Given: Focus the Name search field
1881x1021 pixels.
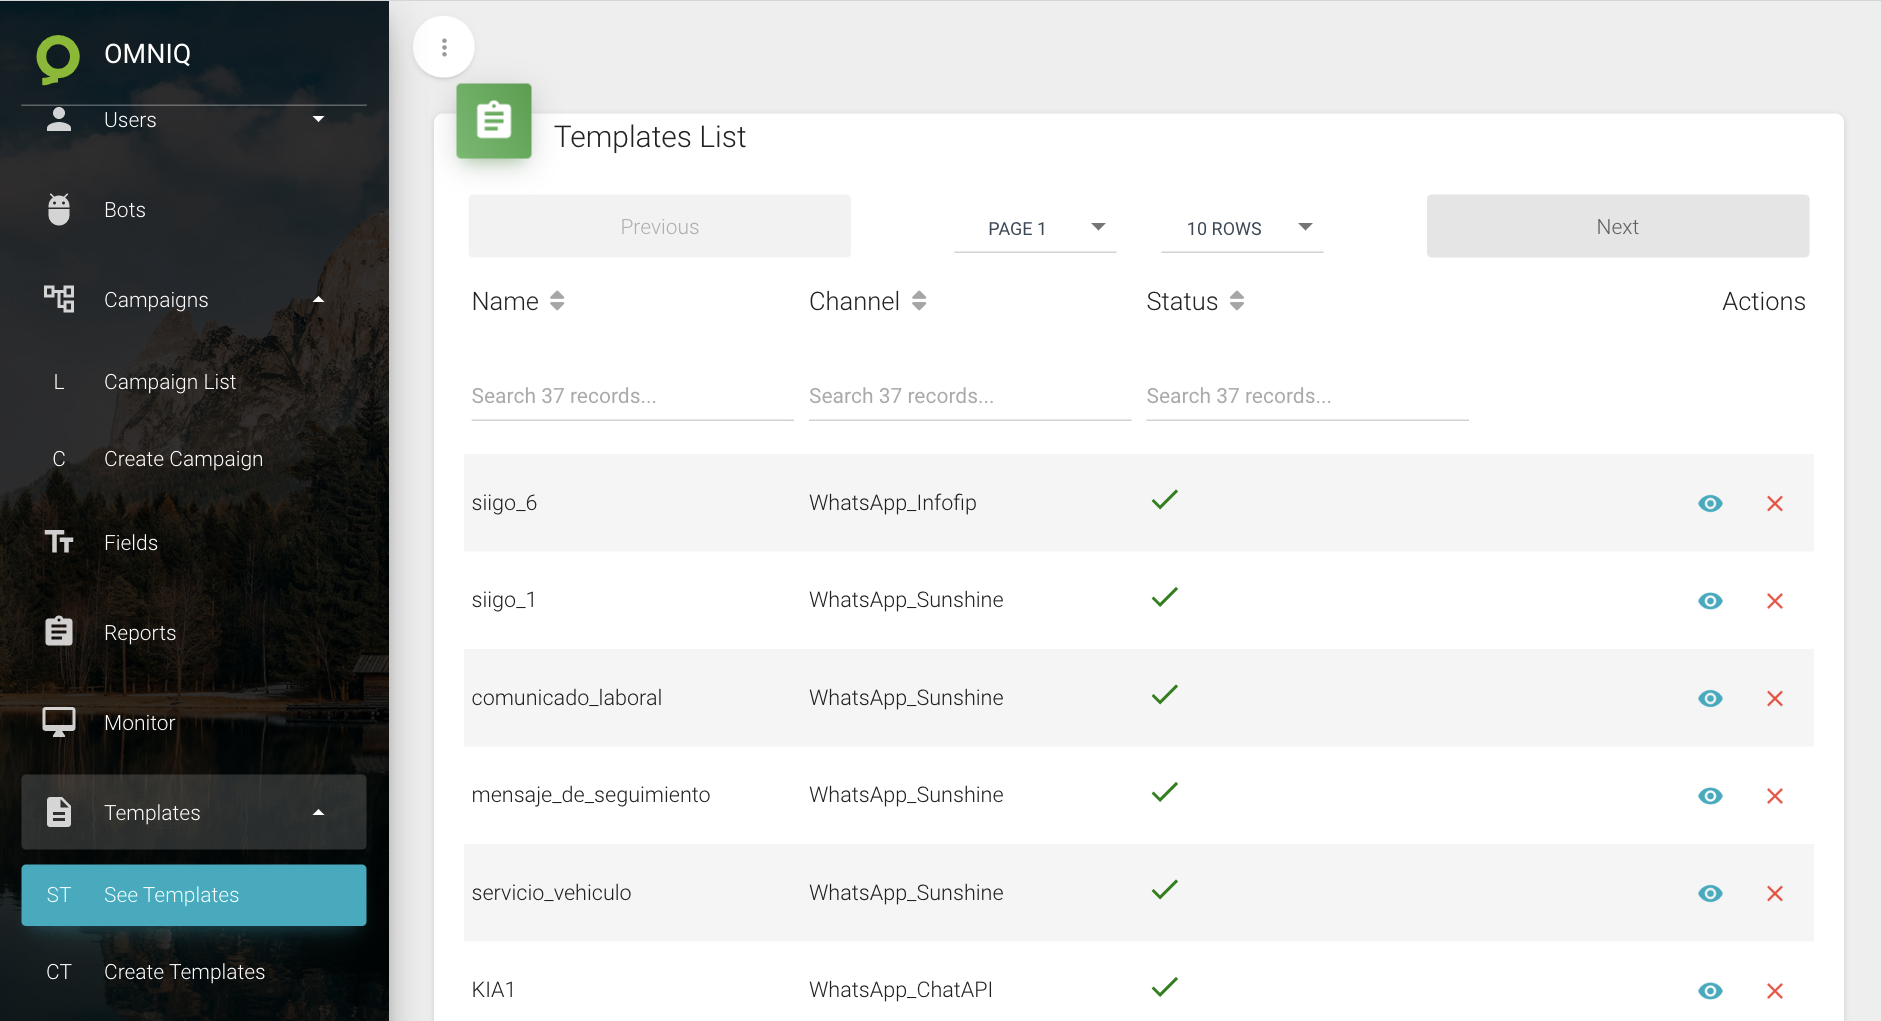Looking at the screenshot, I should (631, 397).
